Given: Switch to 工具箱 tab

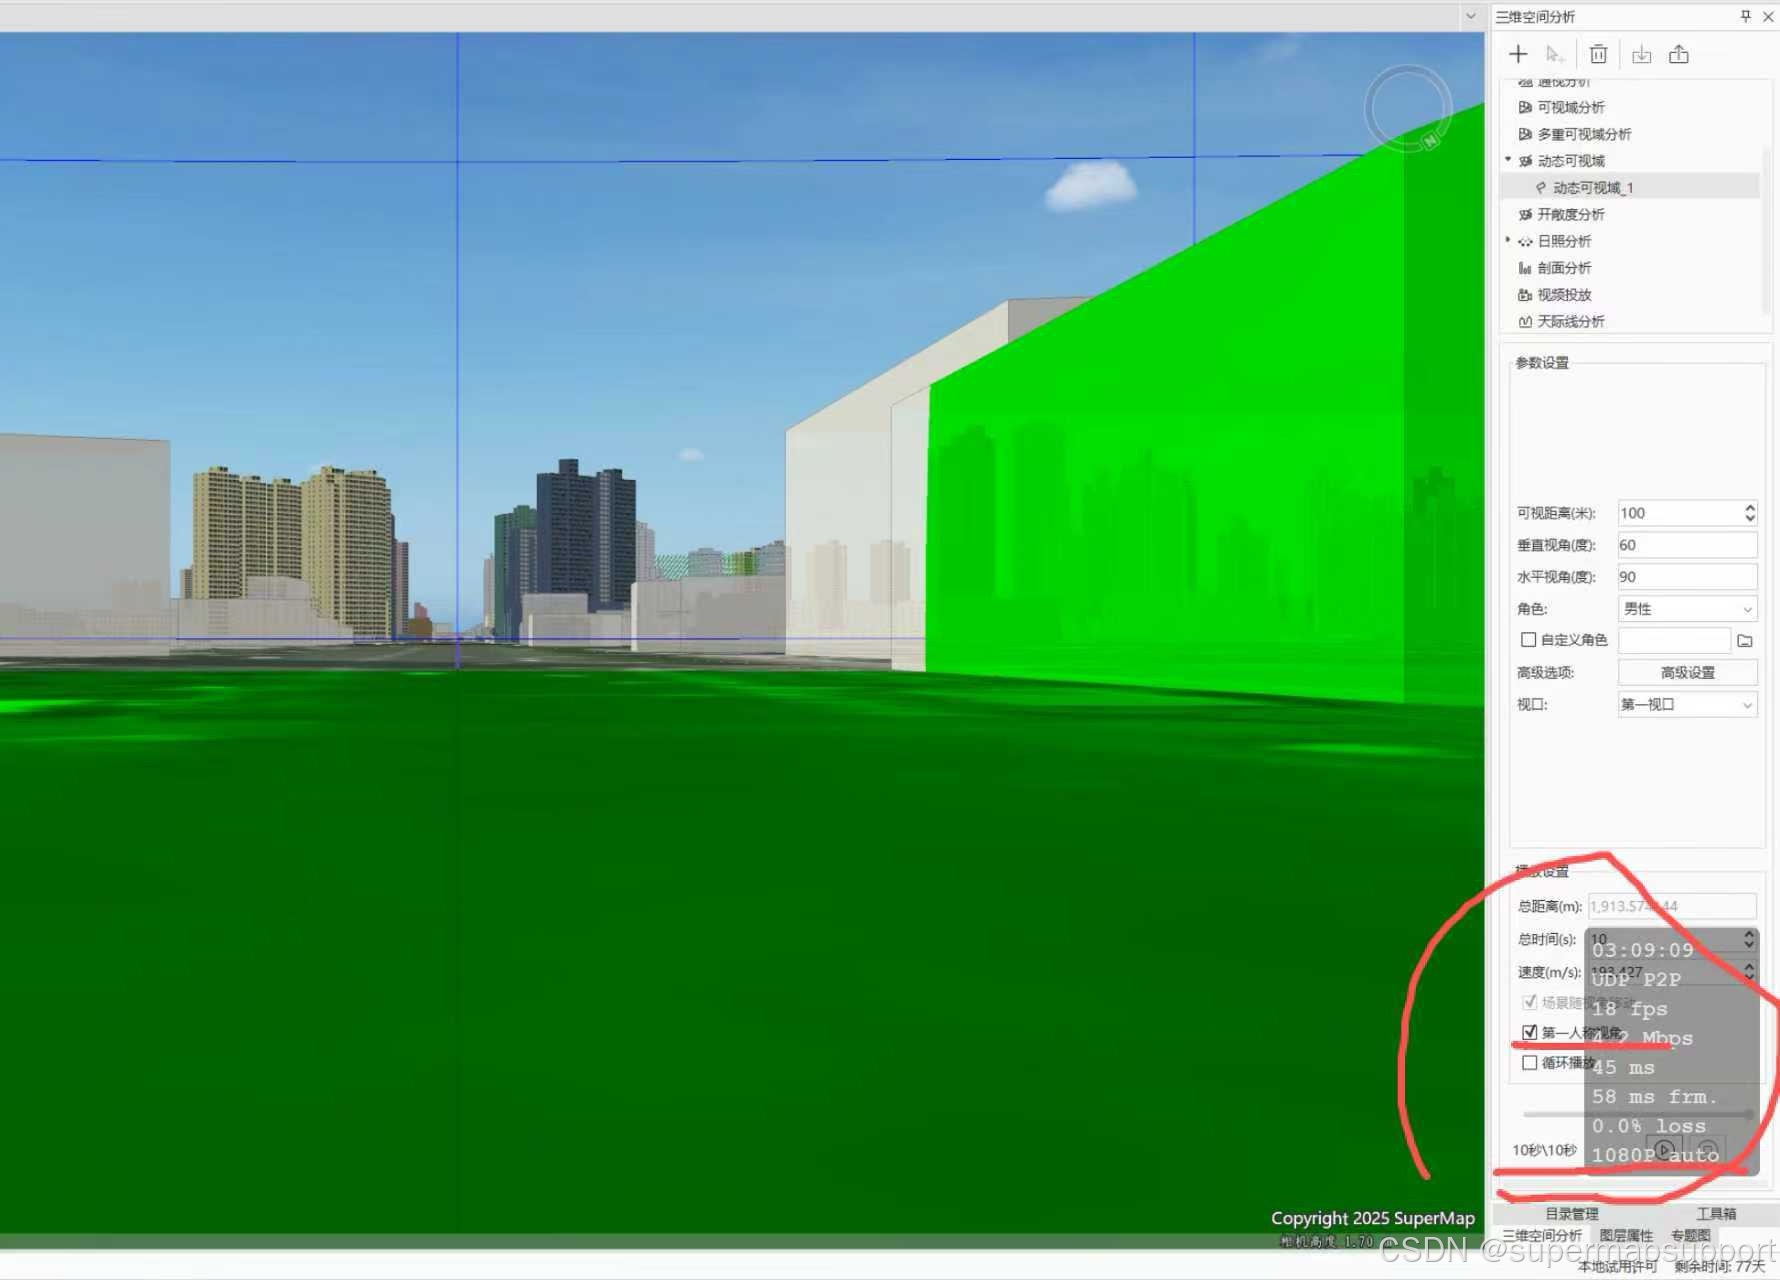Looking at the screenshot, I should click(1716, 1213).
